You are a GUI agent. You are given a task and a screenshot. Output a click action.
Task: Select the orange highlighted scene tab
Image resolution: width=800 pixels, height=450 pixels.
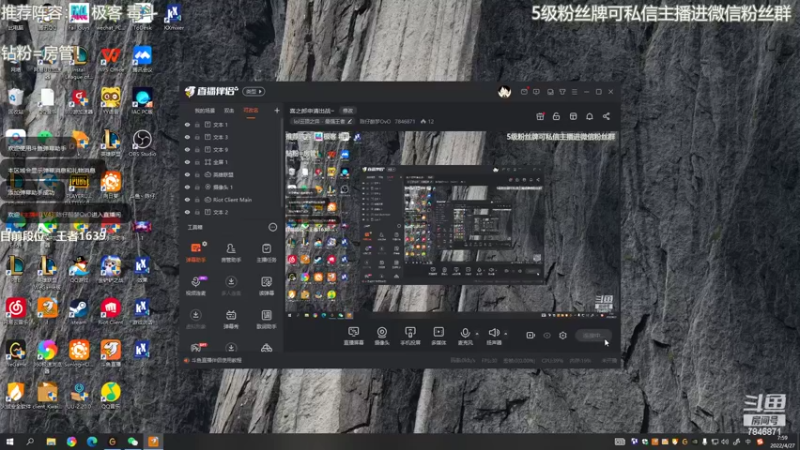pyautogui.click(x=251, y=111)
